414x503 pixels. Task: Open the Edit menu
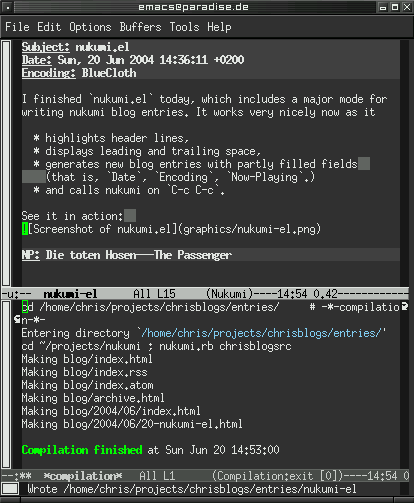49,27
